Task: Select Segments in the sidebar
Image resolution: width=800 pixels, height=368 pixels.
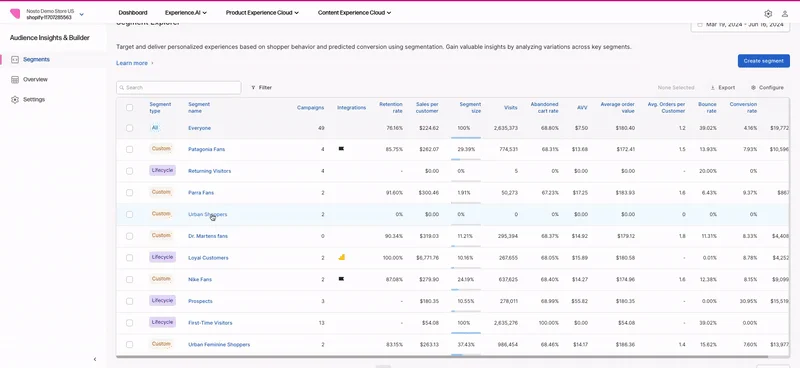Action: (x=36, y=60)
